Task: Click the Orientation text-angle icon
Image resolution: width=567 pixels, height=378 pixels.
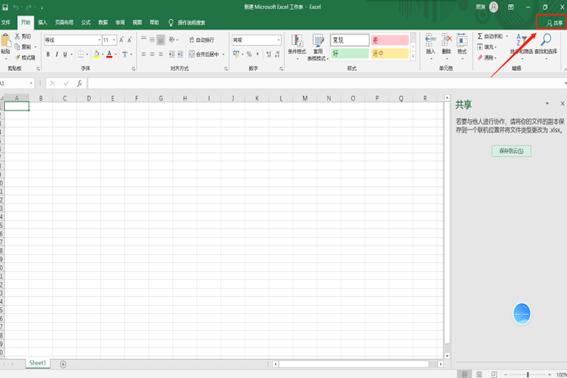Action: click(172, 39)
